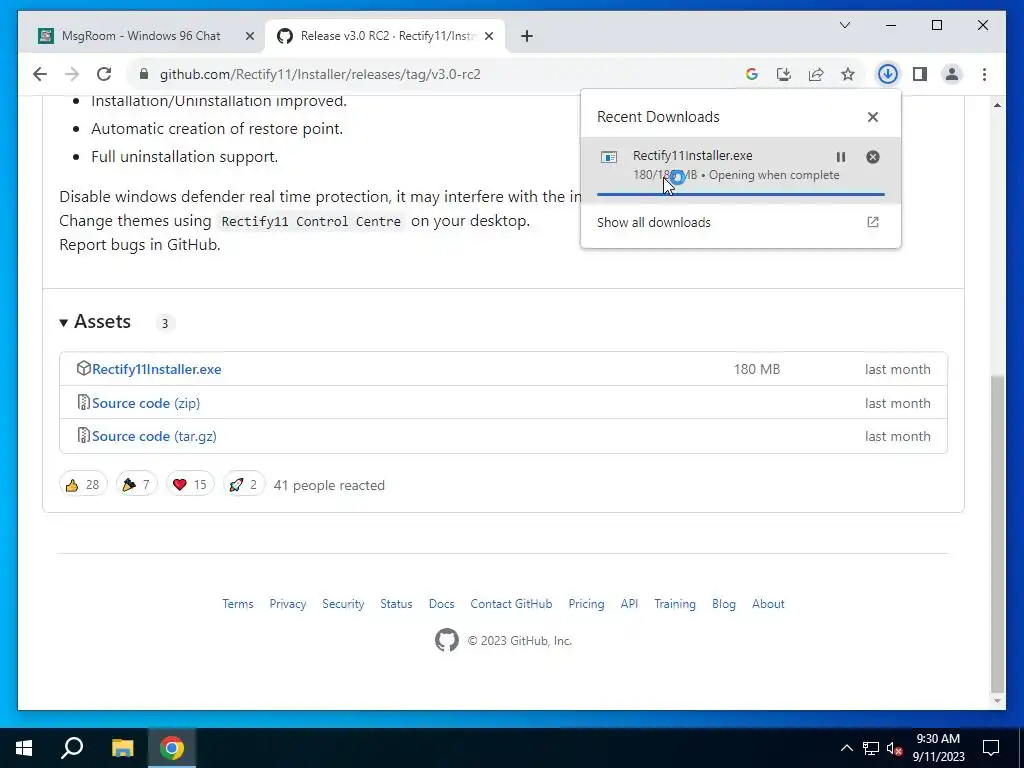The width and height of the screenshot is (1024, 768).
Task: Open API footer link
Action: (630, 603)
